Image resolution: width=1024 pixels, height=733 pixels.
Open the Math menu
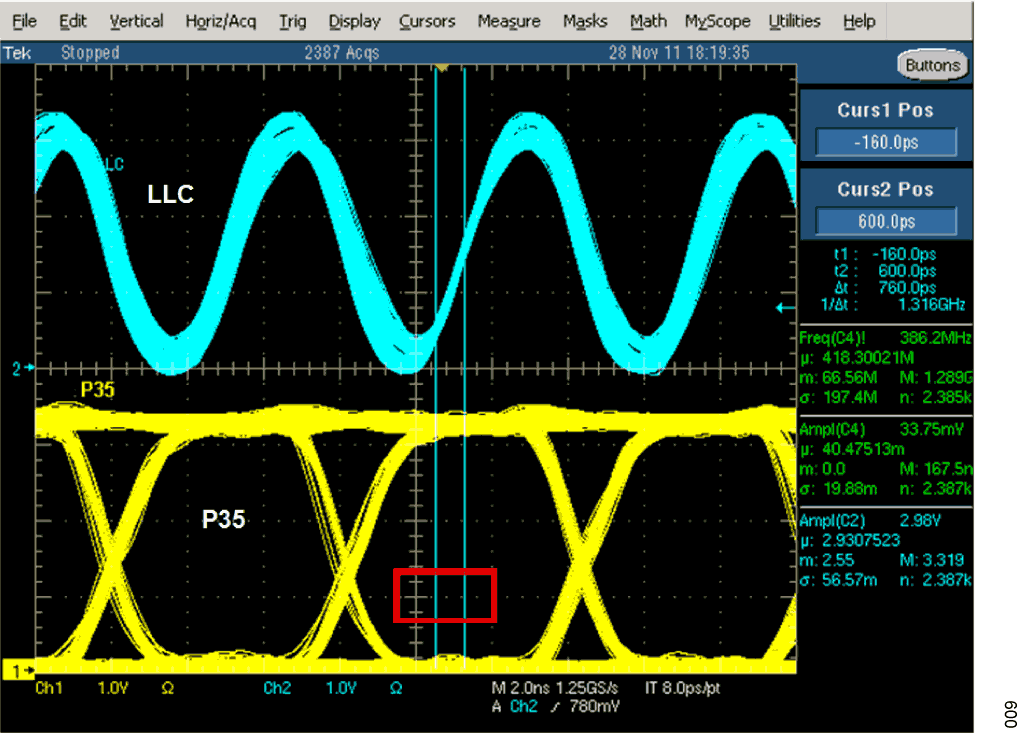coord(648,21)
